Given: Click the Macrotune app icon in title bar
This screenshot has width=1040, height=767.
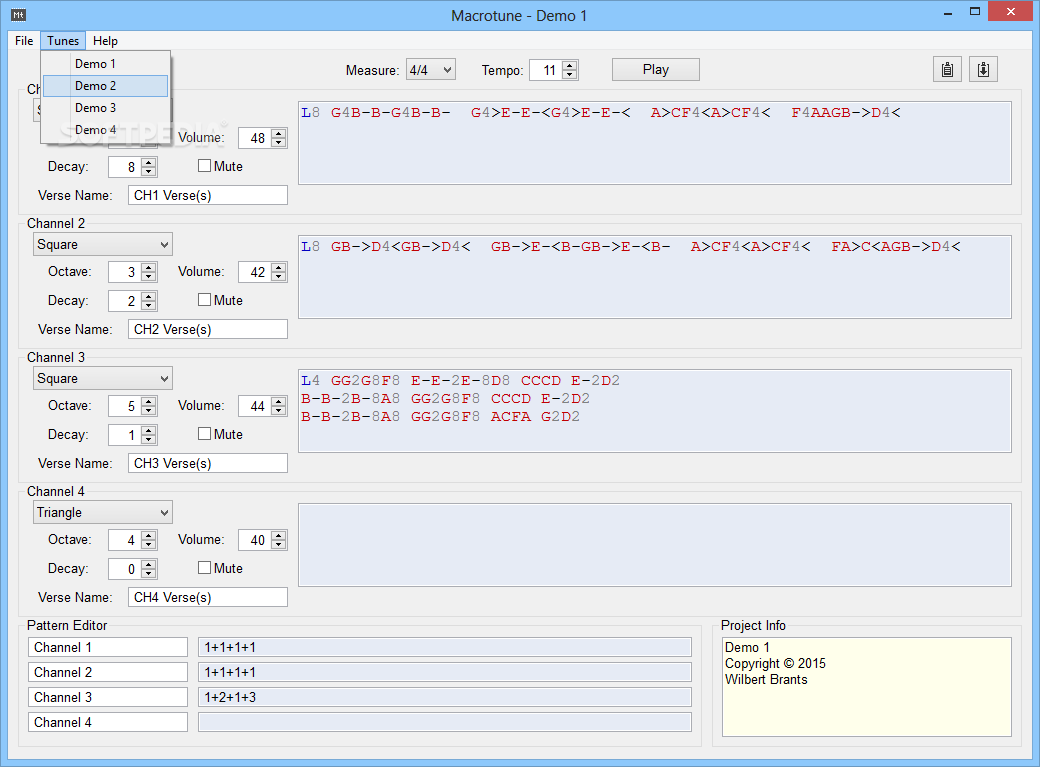Looking at the screenshot, I should coord(19,15).
